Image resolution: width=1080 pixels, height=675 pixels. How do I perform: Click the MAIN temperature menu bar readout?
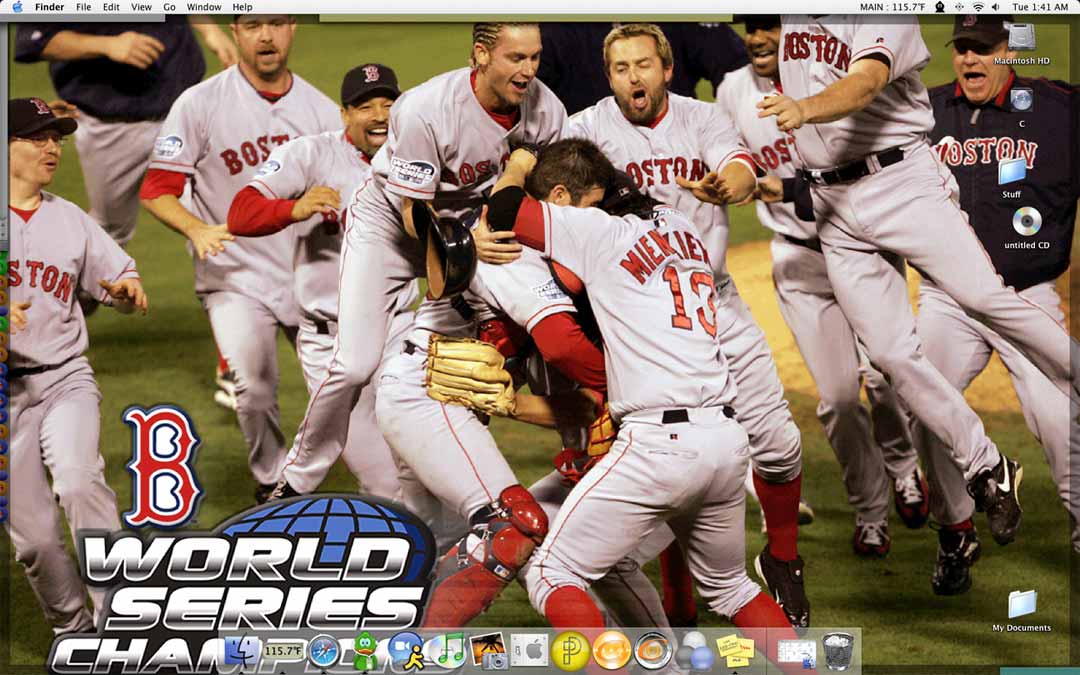[x=893, y=7]
